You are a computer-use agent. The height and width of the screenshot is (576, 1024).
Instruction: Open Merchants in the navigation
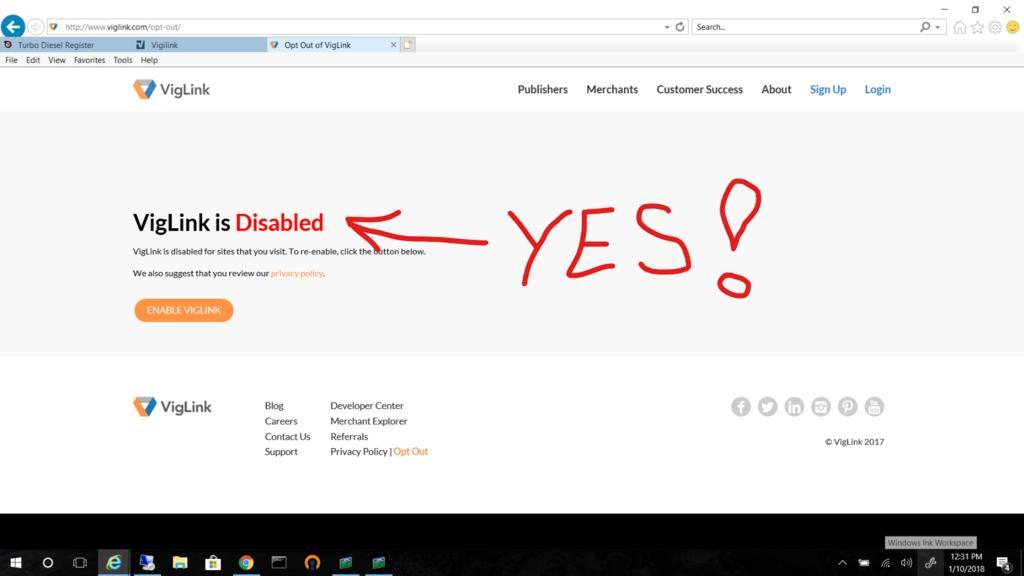tap(612, 89)
